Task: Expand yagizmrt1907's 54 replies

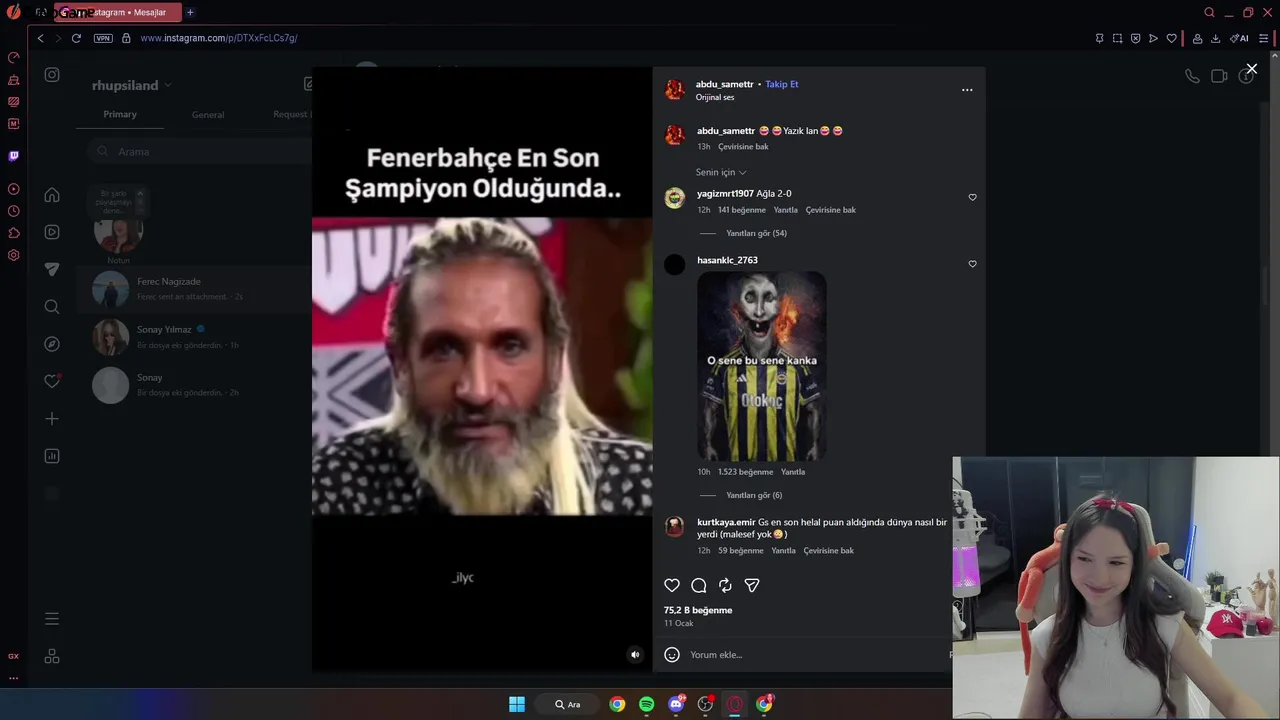Action: click(756, 233)
